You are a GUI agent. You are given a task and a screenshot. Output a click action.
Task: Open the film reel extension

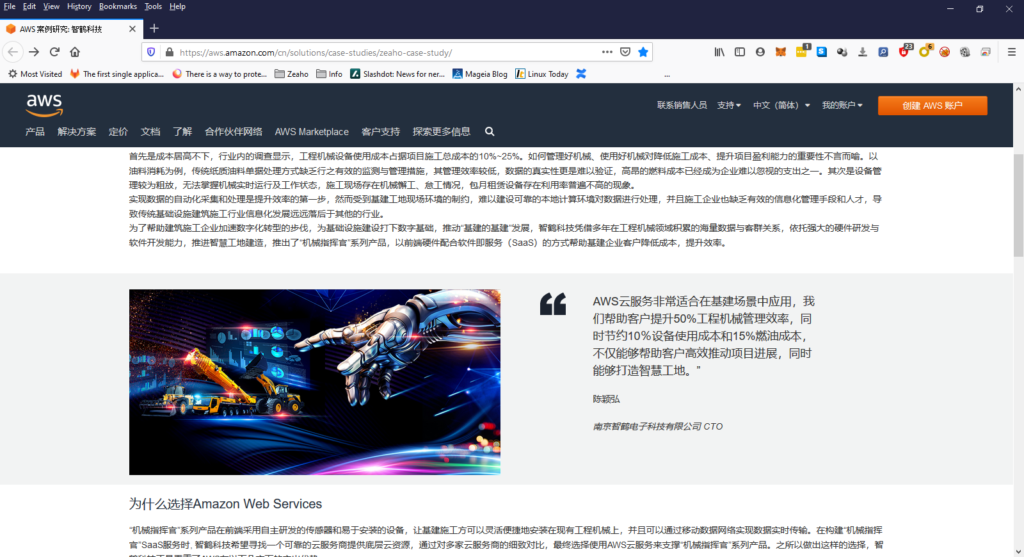click(x=965, y=52)
